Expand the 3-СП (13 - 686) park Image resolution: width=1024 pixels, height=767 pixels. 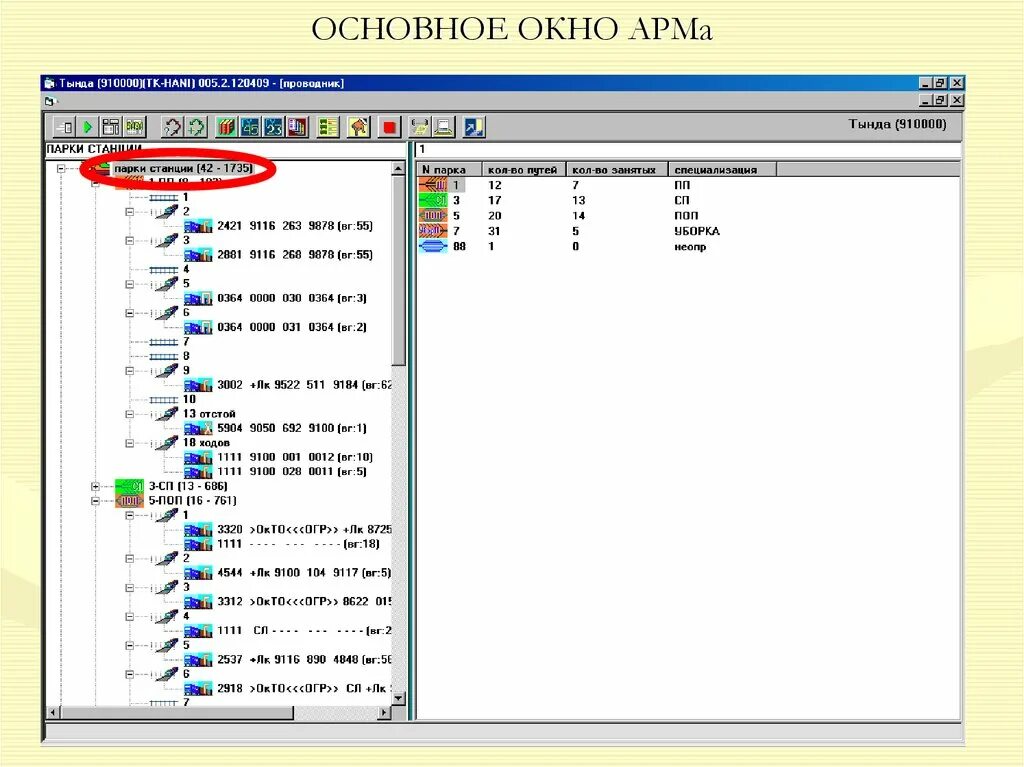click(95, 486)
